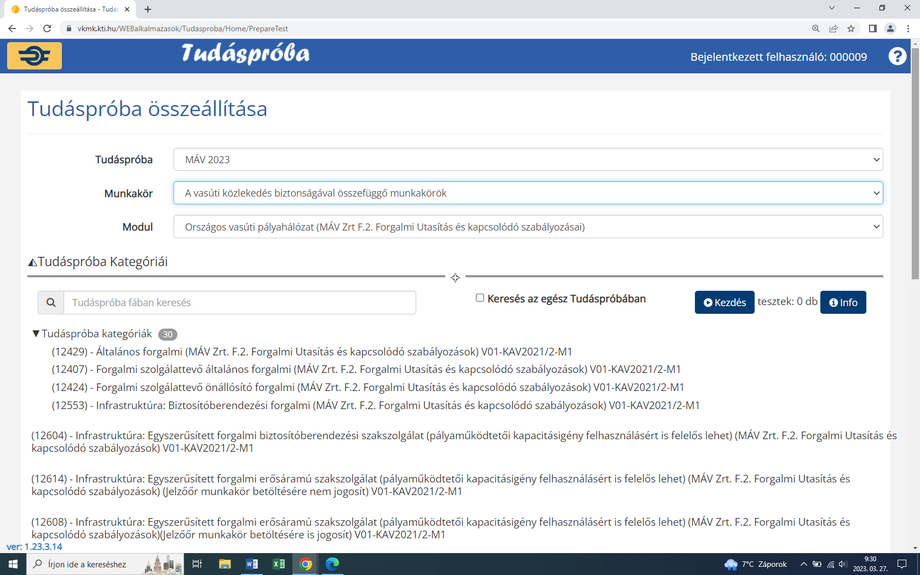Click the site lock icon in address bar
The image size is (920, 575).
[x=69, y=28]
